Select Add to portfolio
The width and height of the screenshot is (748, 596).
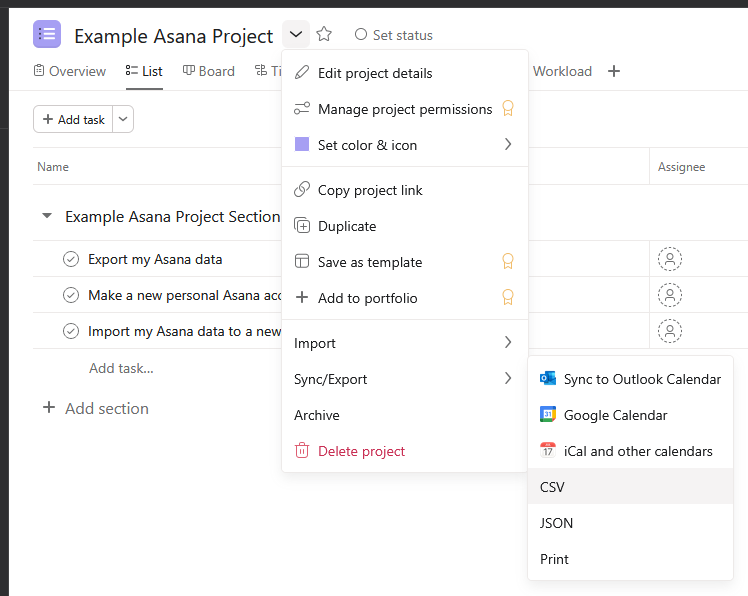405,298
